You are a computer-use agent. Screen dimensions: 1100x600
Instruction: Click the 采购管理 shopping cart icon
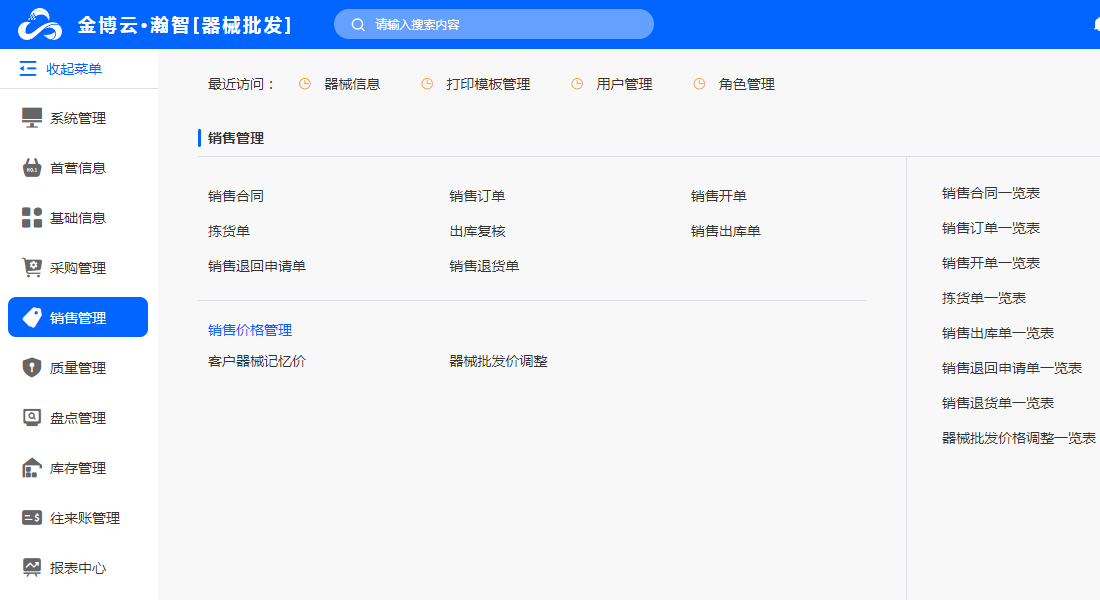32,268
